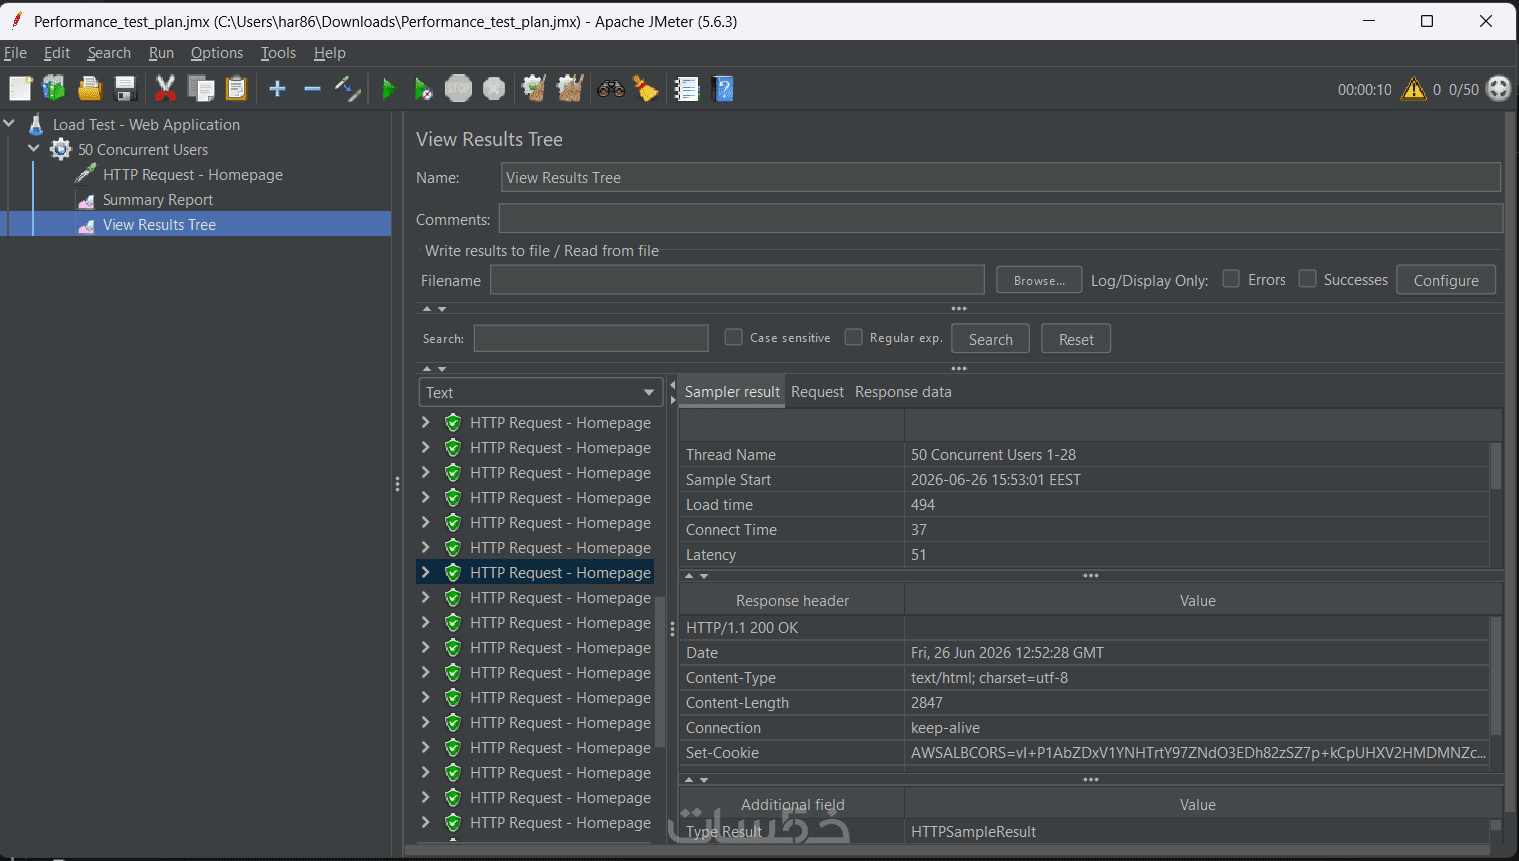Switch to the Sampler result tab
Image resolution: width=1519 pixels, height=861 pixels.
point(732,392)
